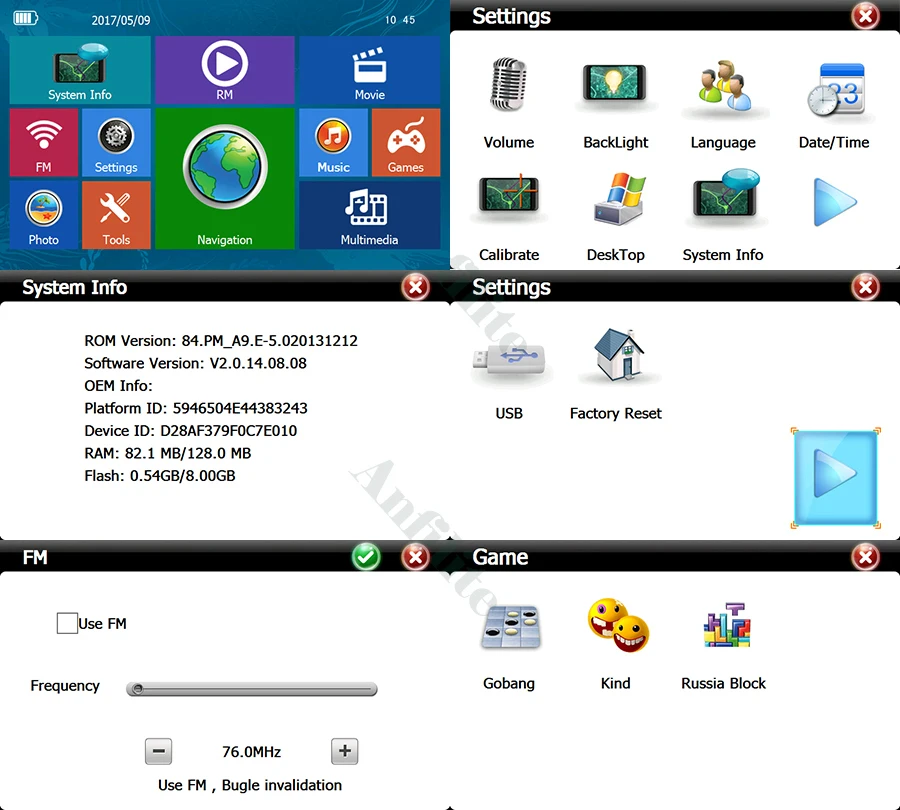
Task: Open Volume settings
Action: pos(509,86)
